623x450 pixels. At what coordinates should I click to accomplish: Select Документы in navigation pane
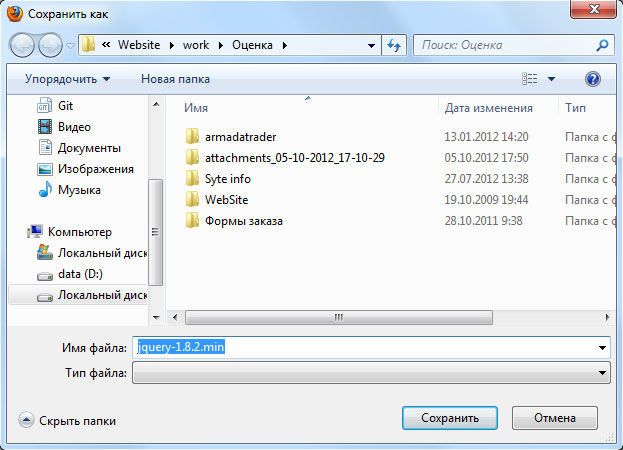[89, 148]
